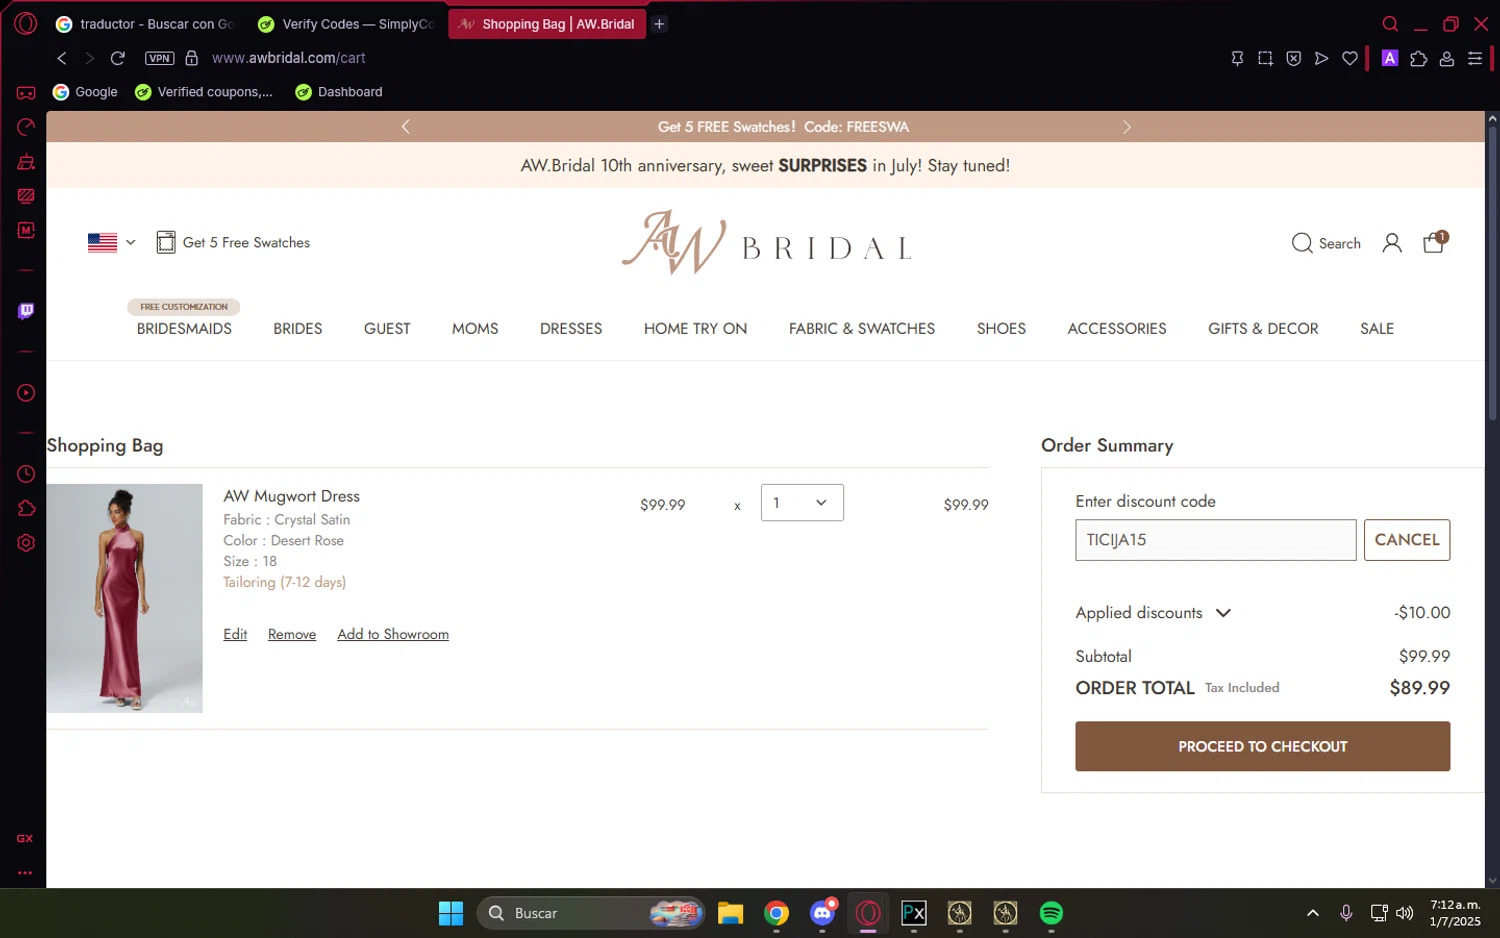
Task: Open BRIDESMAIDS menu
Action: point(184,329)
